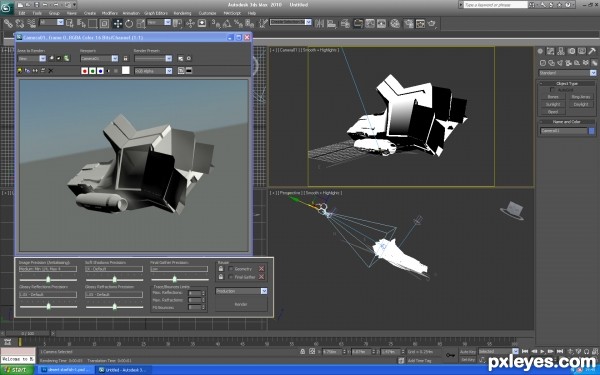Toggle the Final Gather reuse lock icon
Viewport: 600px width, 375px height.
click(x=221, y=277)
